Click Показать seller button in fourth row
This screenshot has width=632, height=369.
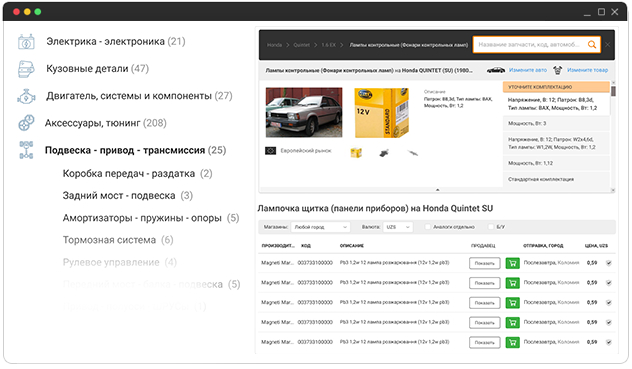tap(484, 323)
